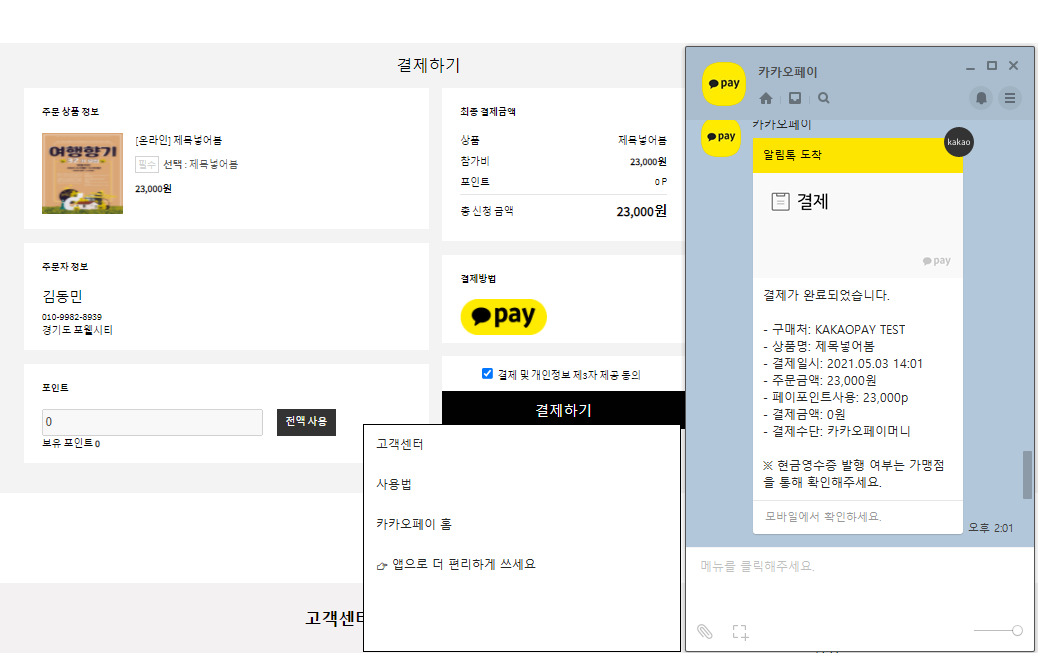This screenshot has height=653, width=1038.
Task: Select the kakao pay payment method logo
Action: point(504,317)
